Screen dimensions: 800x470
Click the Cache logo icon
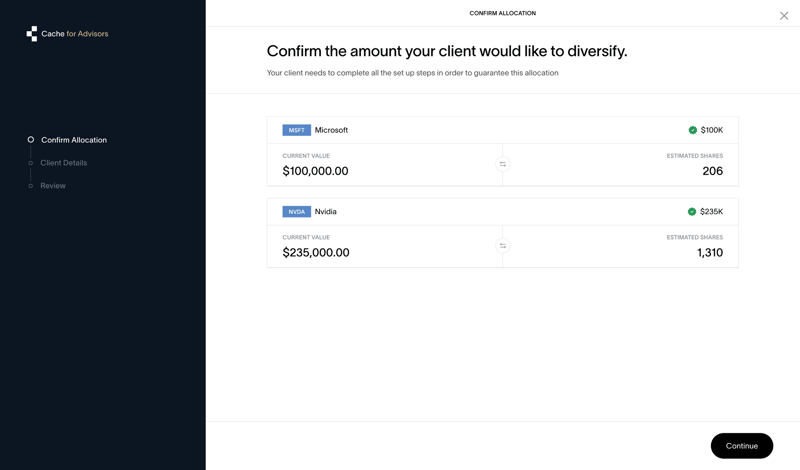coord(32,34)
